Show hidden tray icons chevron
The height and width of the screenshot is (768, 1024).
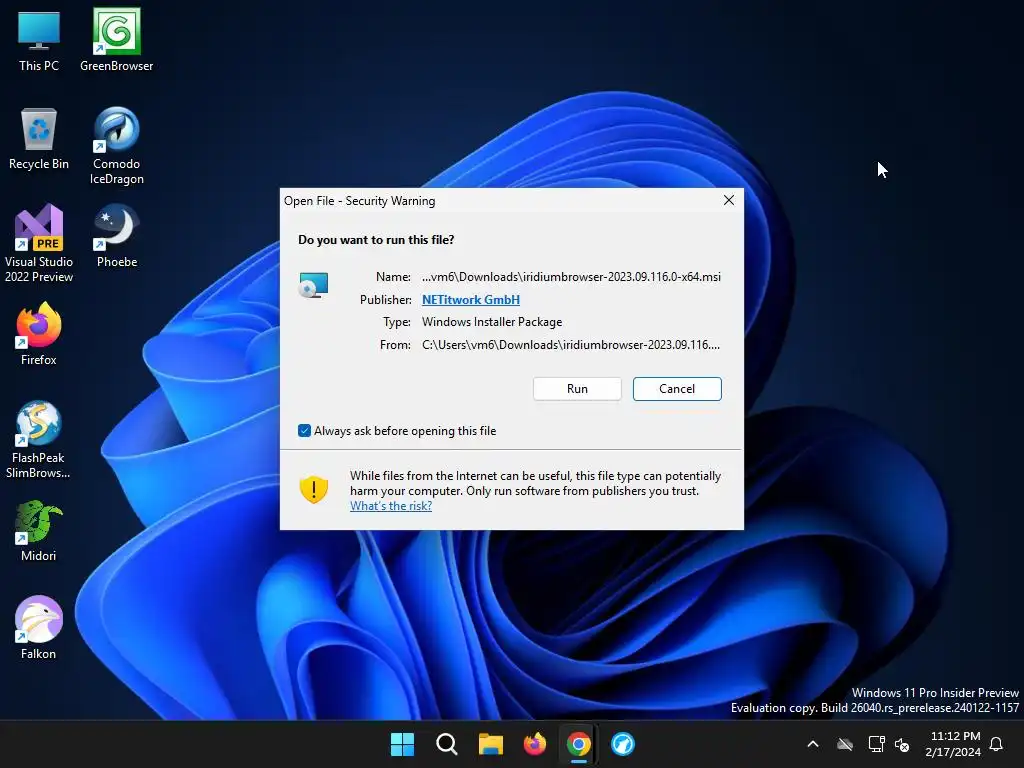click(x=813, y=744)
